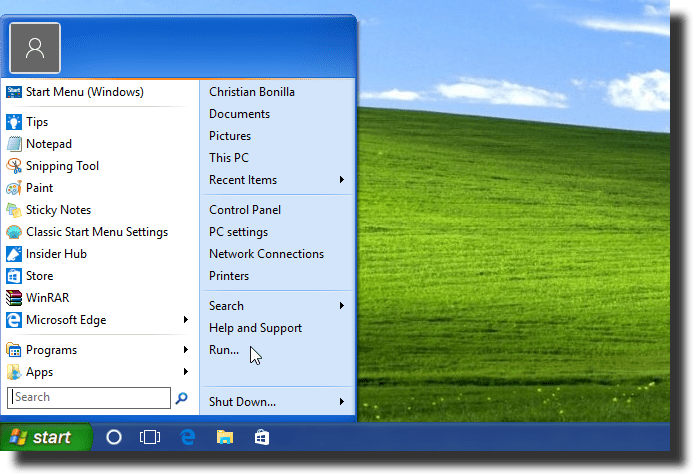Click the Start Menu (Windows) label
The height and width of the screenshot is (474, 693).
[x=85, y=92]
